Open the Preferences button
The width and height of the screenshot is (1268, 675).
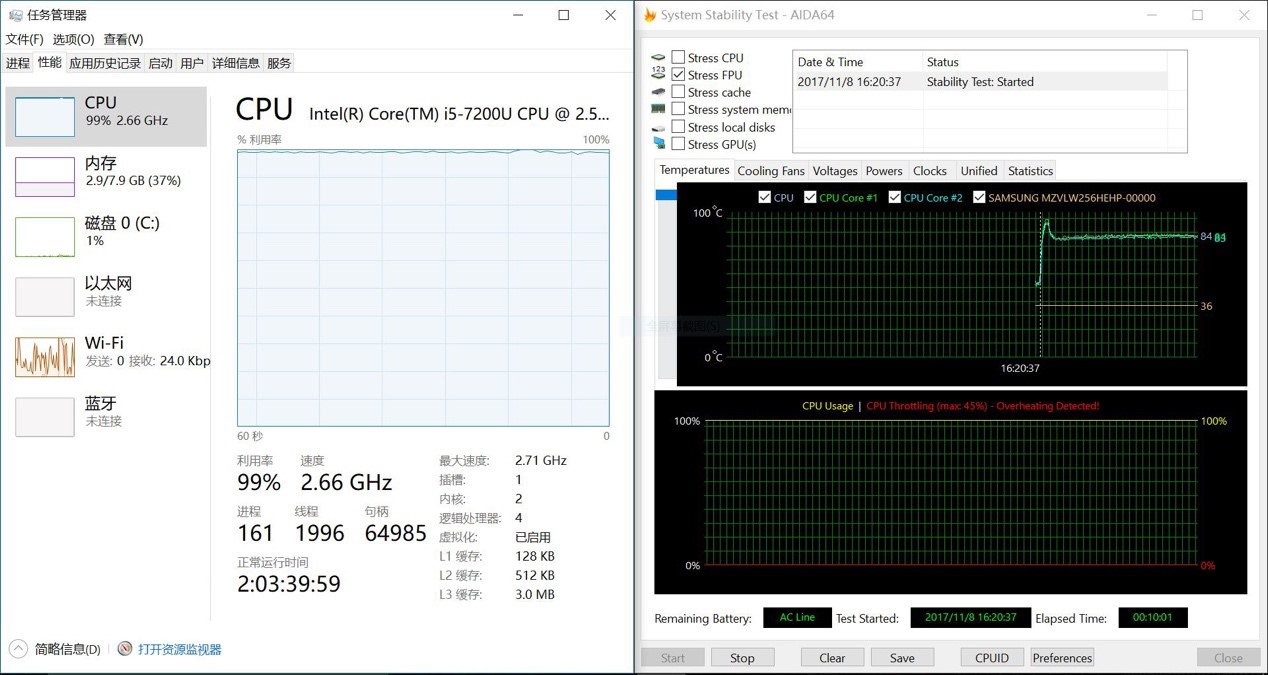coord(1062,657)
